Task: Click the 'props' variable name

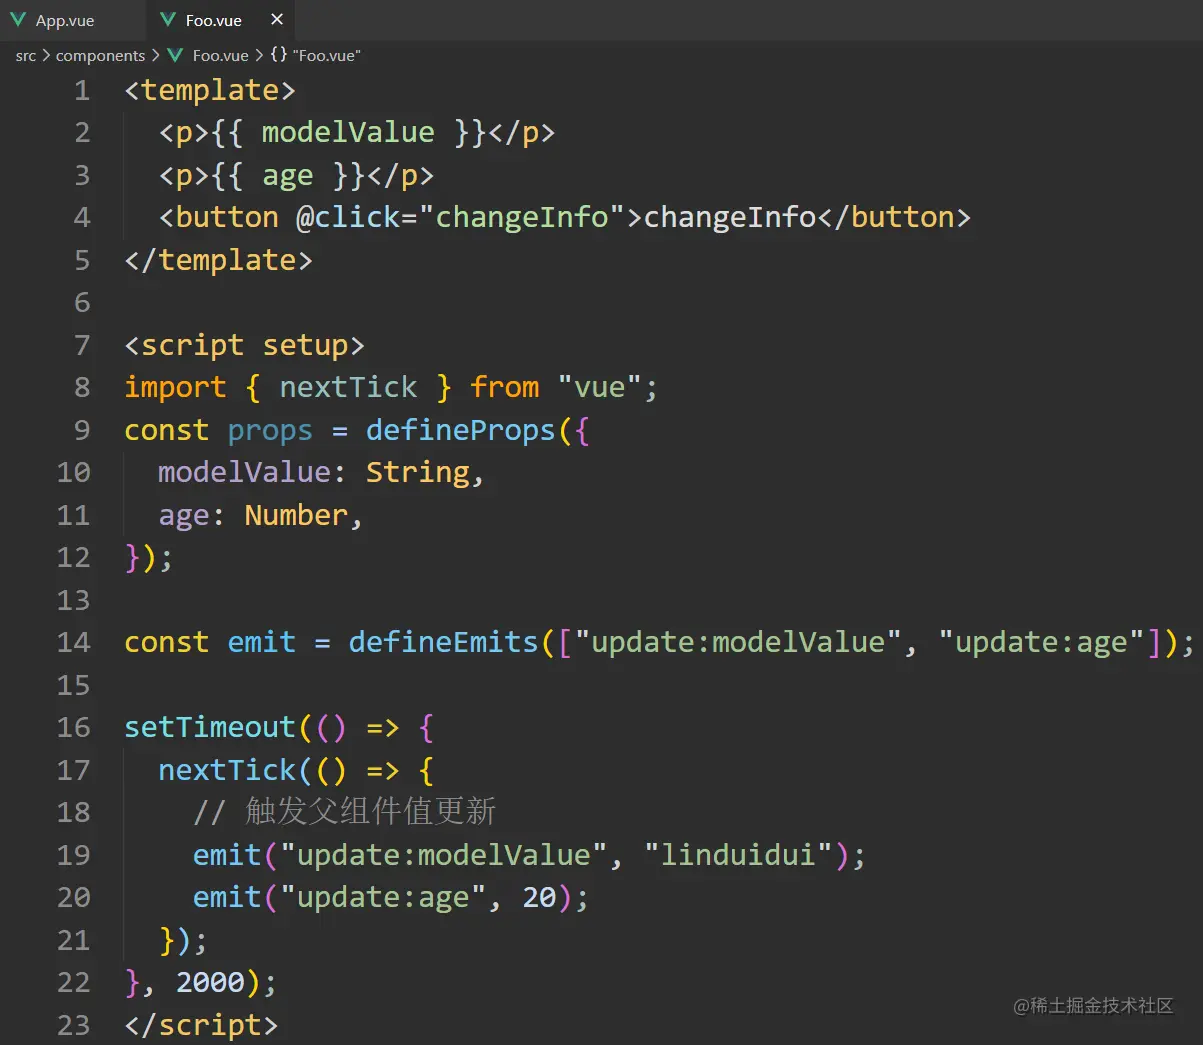Action: (x=270, y=431)
